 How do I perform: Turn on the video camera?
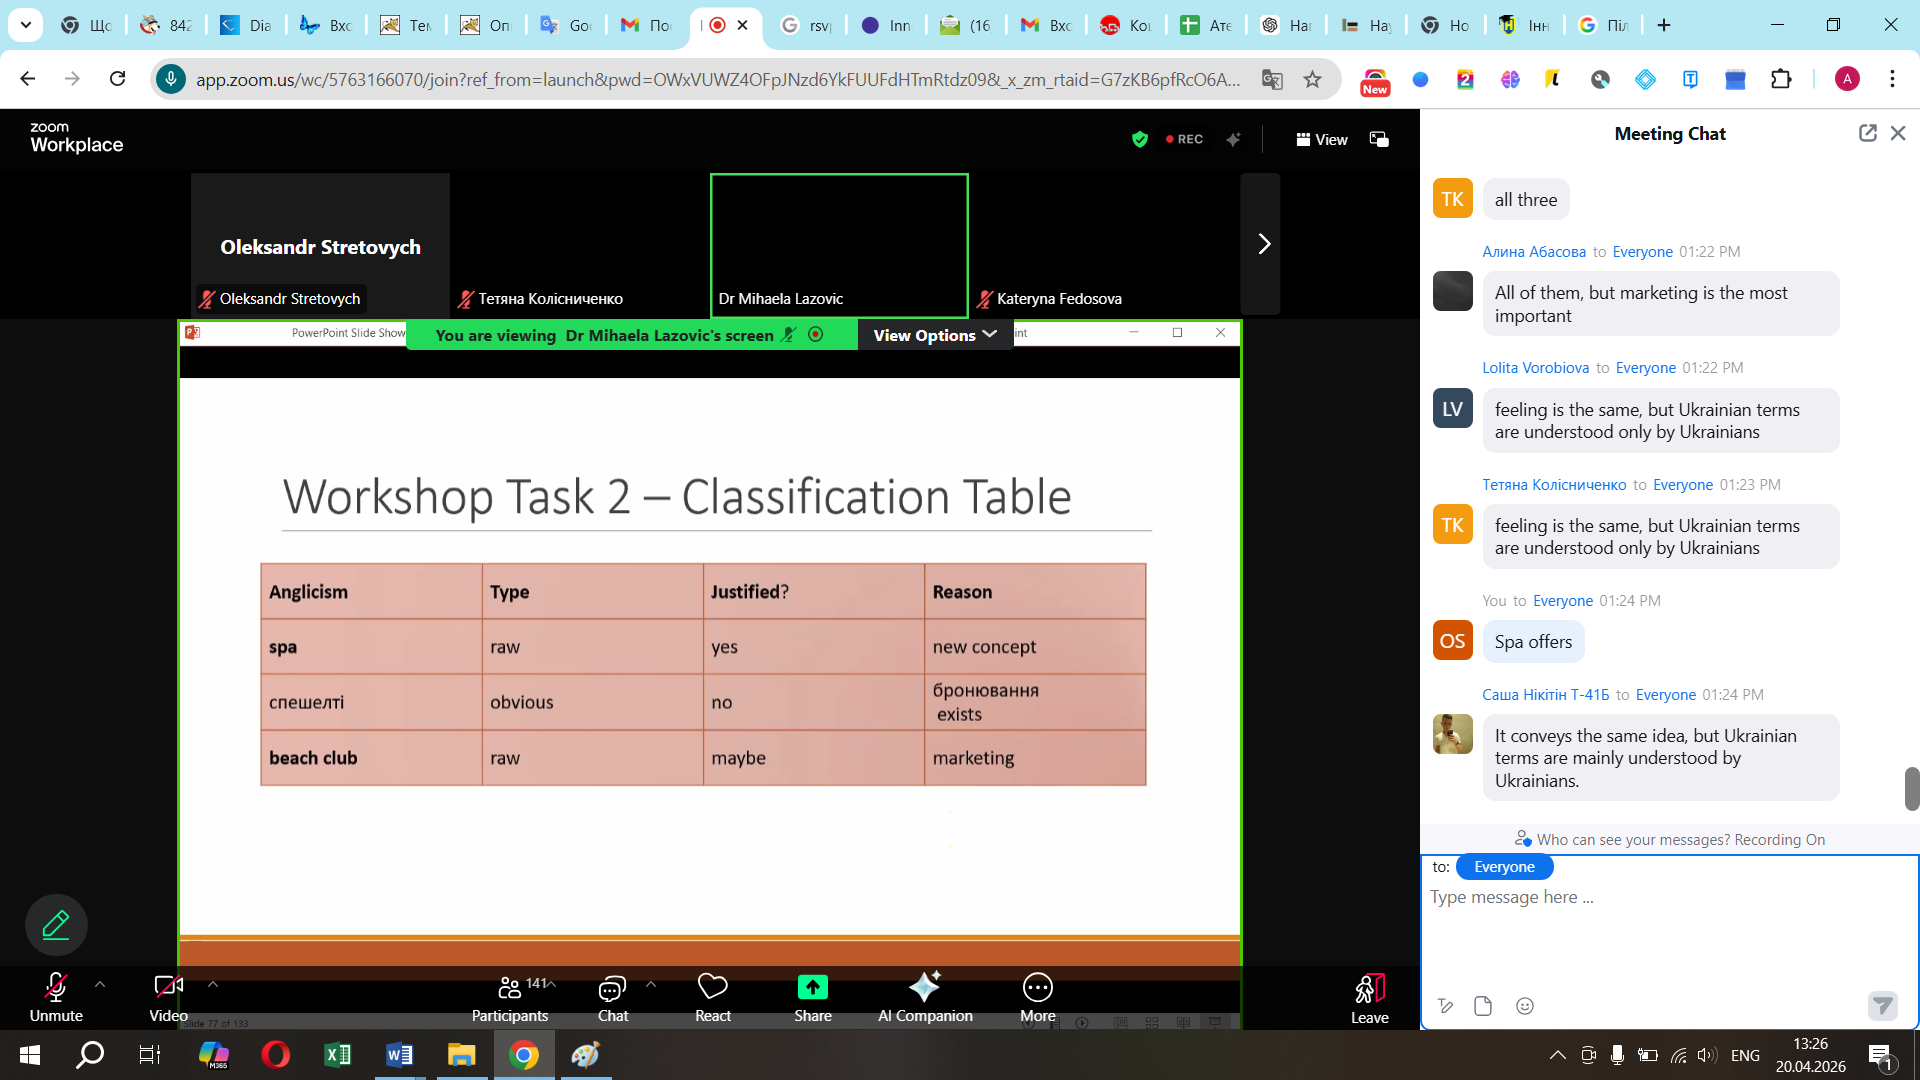(168, 988)
